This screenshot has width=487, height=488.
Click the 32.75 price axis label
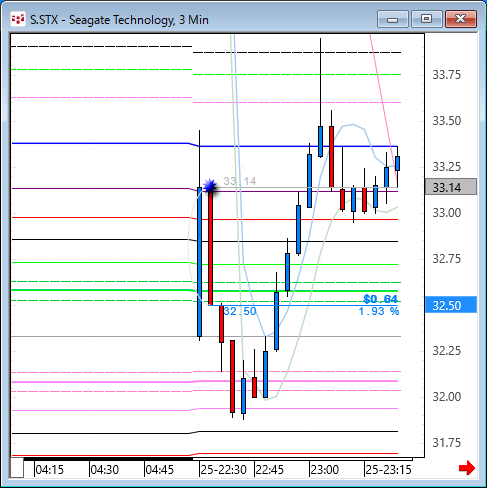point(446,259)
